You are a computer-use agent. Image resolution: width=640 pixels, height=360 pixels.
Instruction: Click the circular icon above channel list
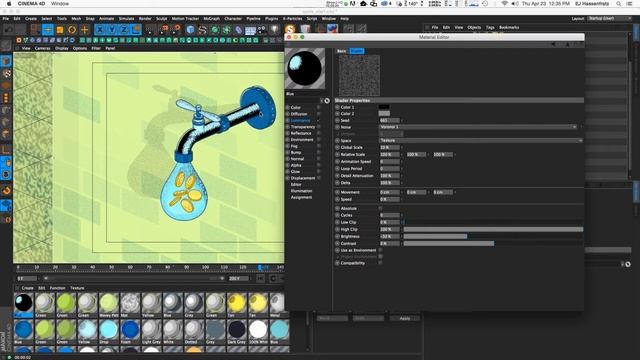coord(327,101)
